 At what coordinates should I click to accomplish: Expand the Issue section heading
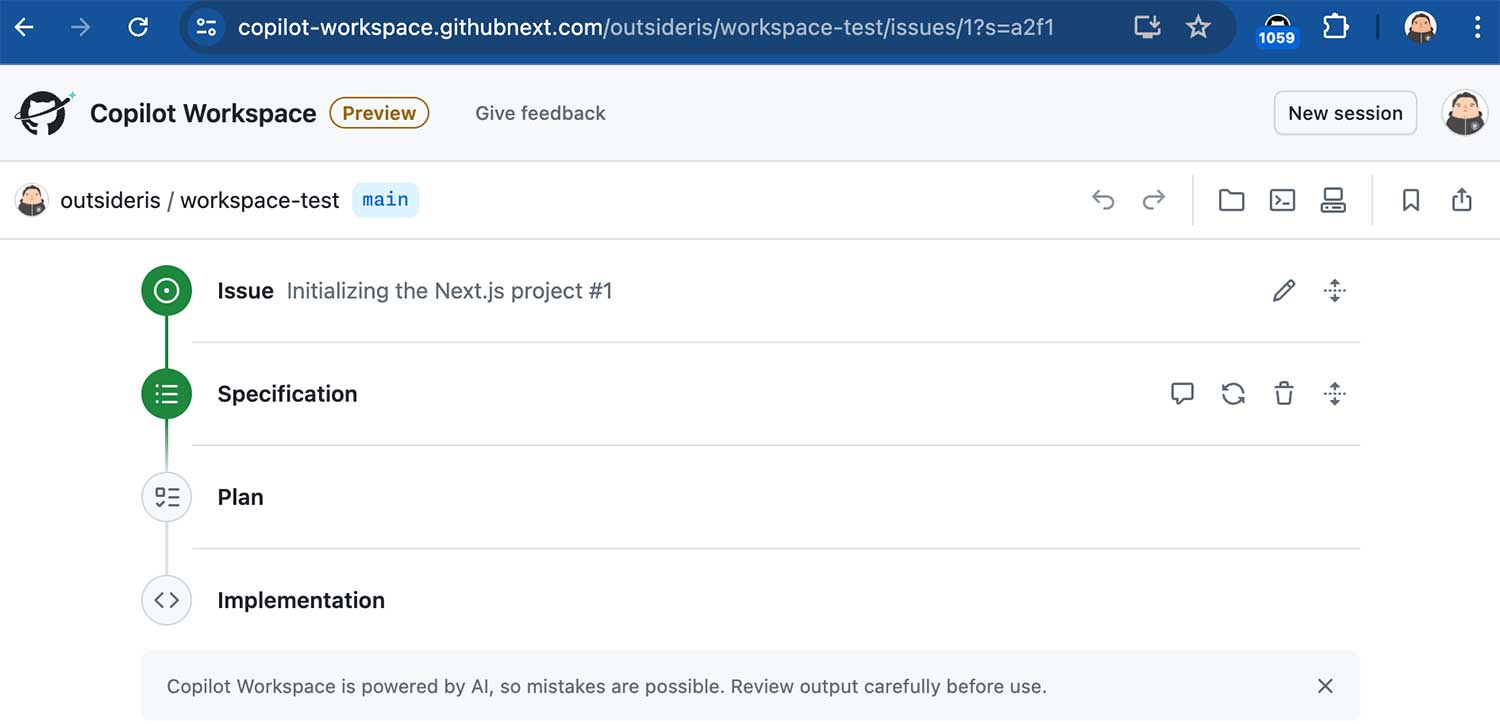tap(245, 291)
